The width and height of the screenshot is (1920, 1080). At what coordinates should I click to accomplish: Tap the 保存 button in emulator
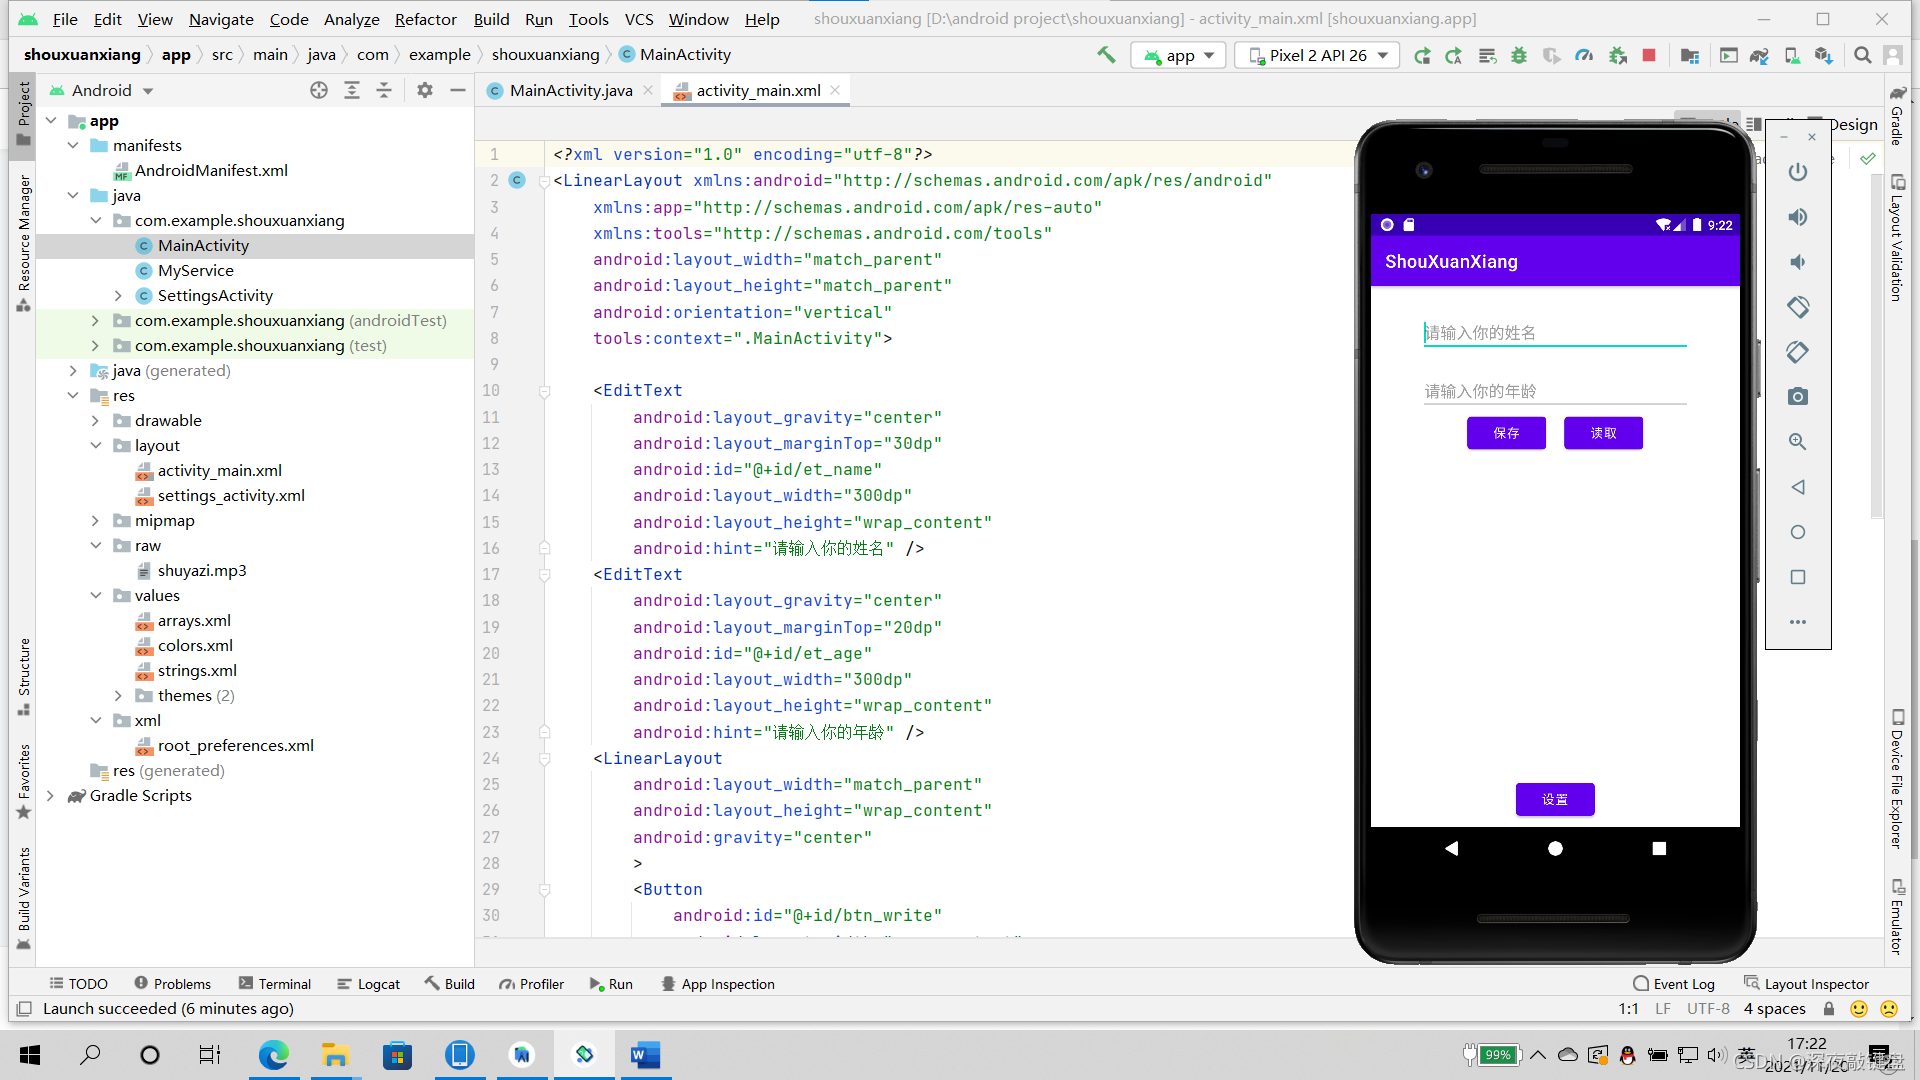1506,433
